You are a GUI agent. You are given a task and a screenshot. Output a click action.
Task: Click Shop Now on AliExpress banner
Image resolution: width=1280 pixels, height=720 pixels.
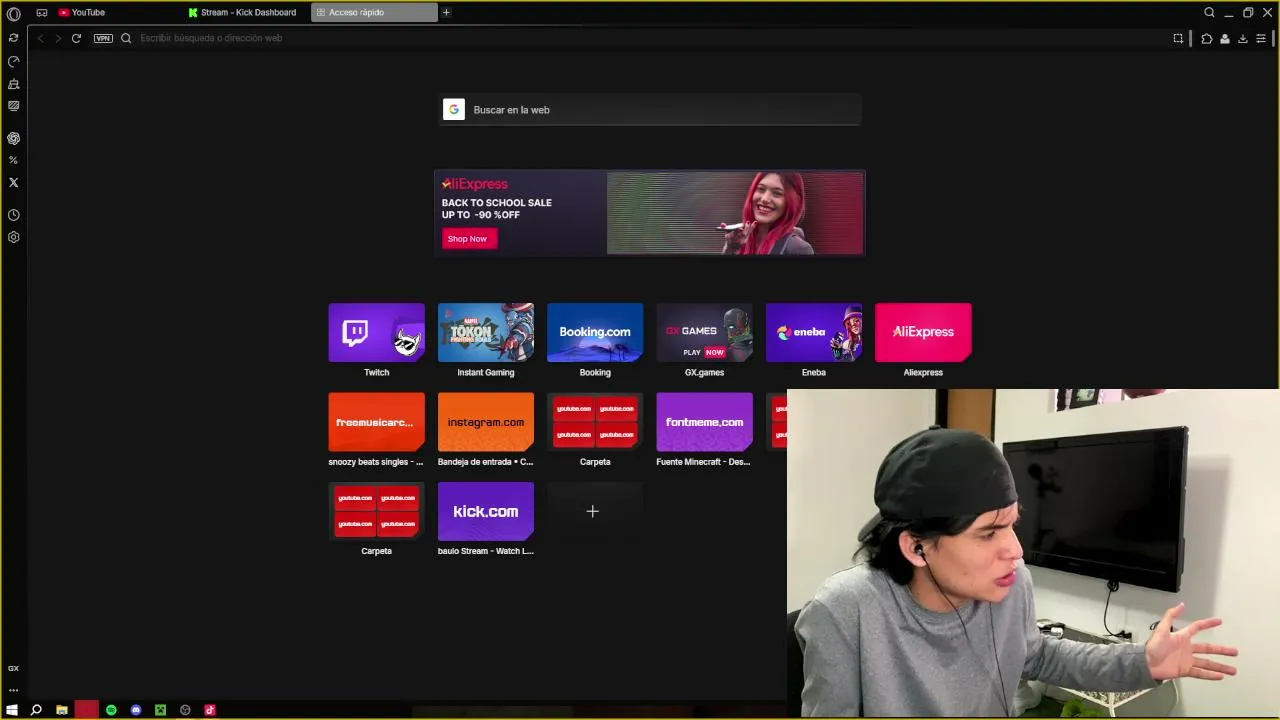[x=467, y=239]
